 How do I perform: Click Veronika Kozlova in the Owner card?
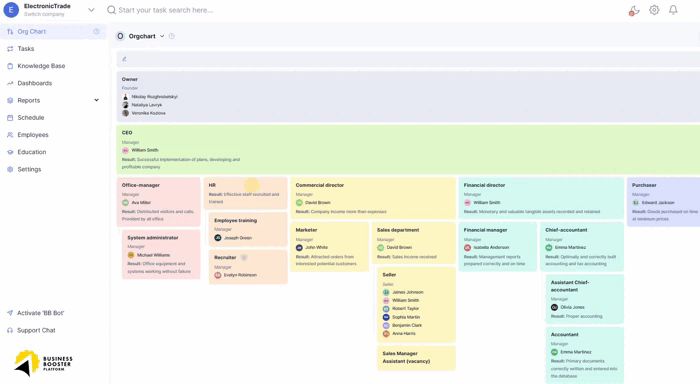(148, 113)
